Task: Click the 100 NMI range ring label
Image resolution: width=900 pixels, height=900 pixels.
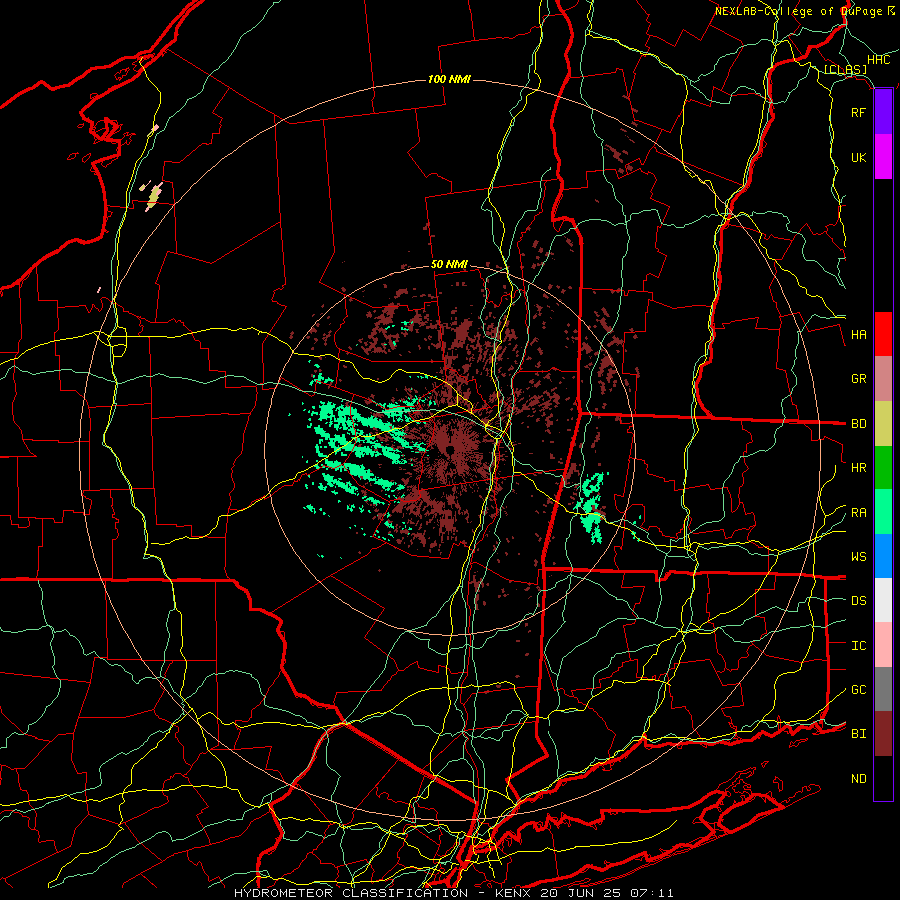Action: 449,79
